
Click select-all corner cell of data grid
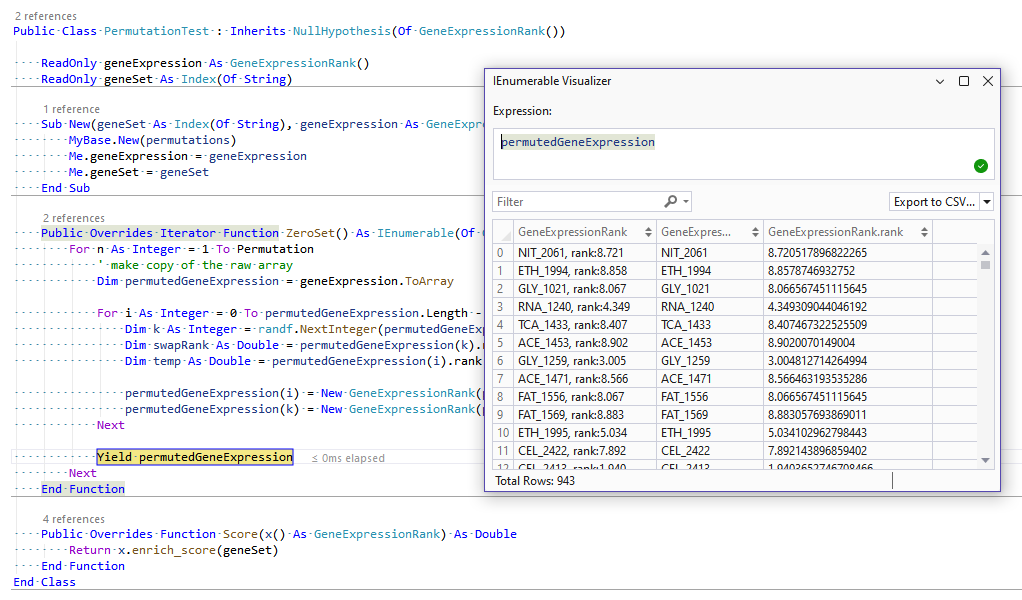[503, 232]
